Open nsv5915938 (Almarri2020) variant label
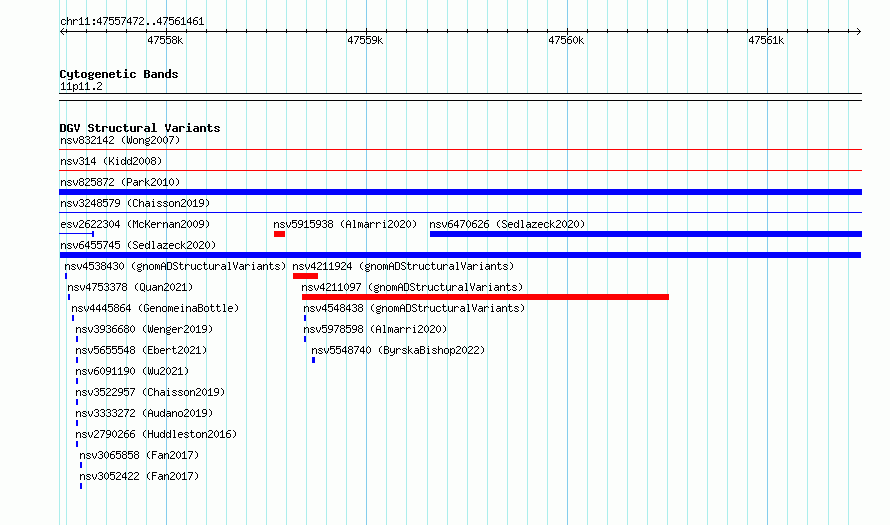Image resolution: width=890 pixels, height=525 pixels. [345, 224]
